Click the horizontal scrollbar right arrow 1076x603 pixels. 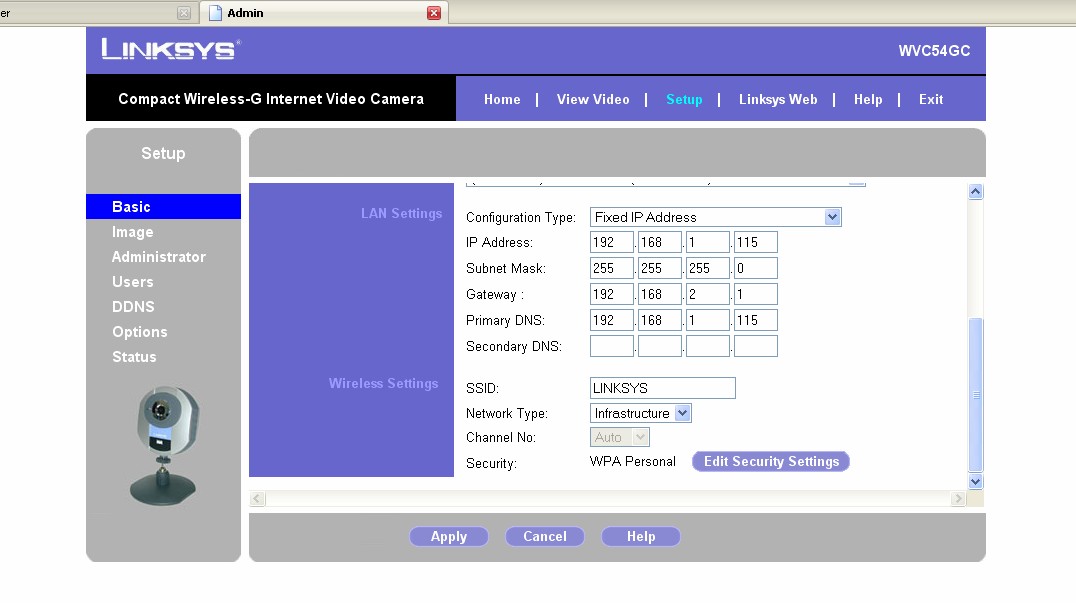[x=958, y=499]
